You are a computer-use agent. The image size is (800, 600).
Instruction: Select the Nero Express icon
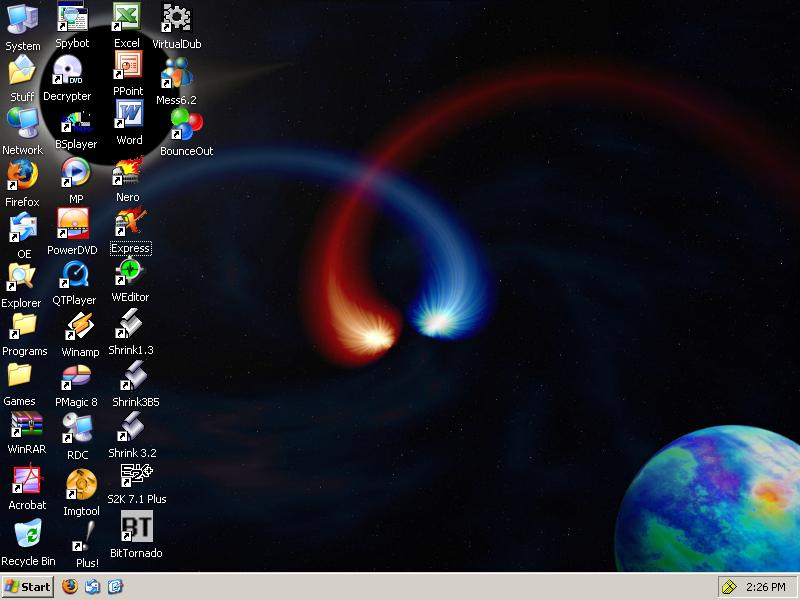click(x=131, y=222)
